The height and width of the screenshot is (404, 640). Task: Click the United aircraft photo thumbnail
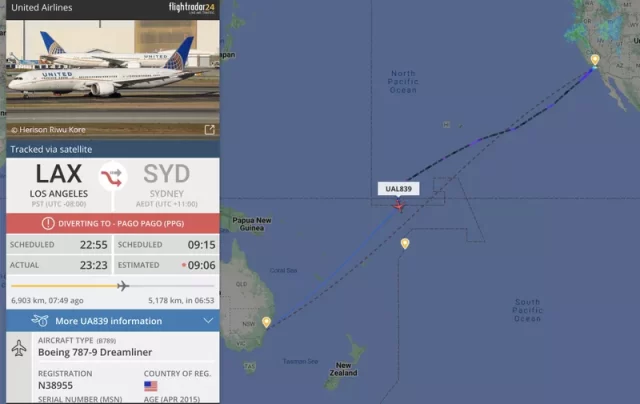[113, 78]
